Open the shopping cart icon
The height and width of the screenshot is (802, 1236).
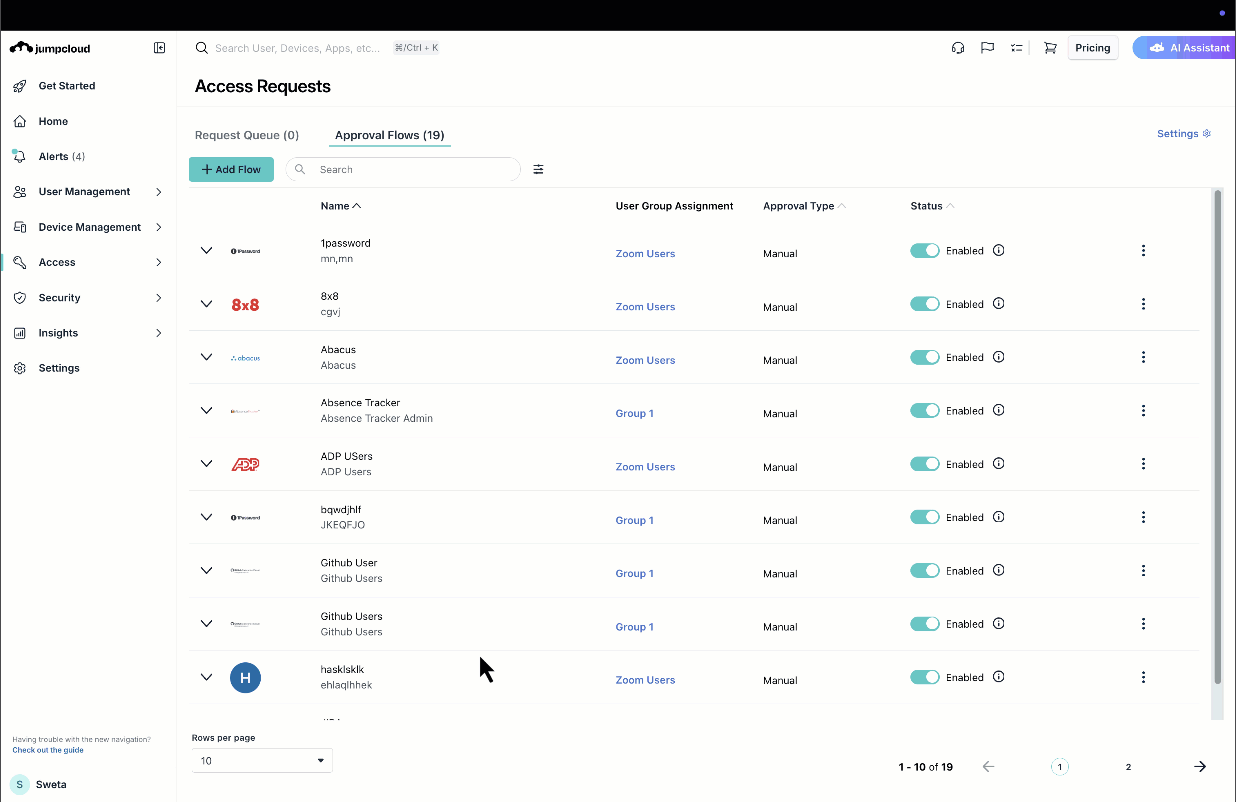point(1050,48)
